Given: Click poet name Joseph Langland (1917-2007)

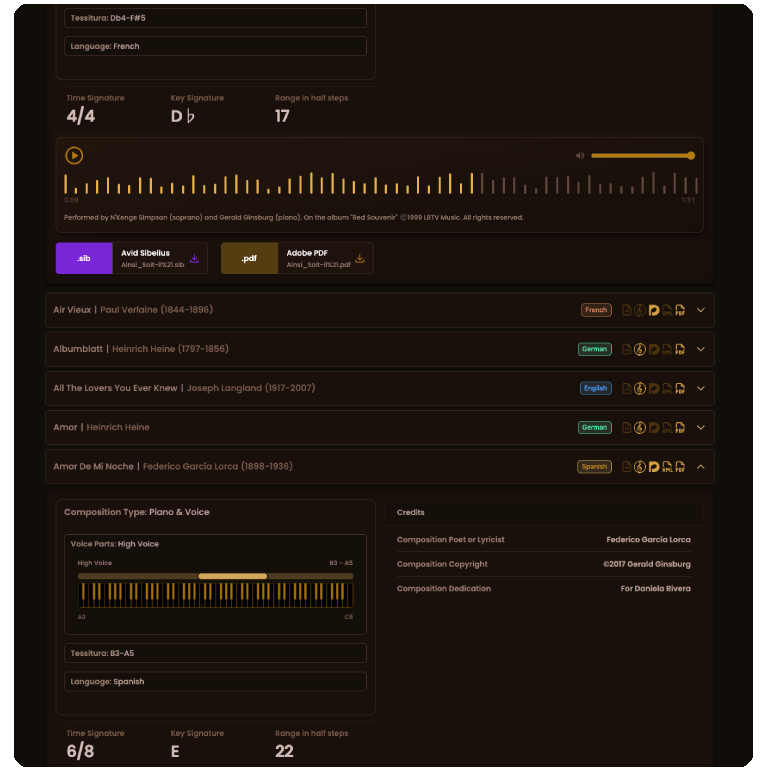Looking at the screenshot, I should tap(251, 388).
